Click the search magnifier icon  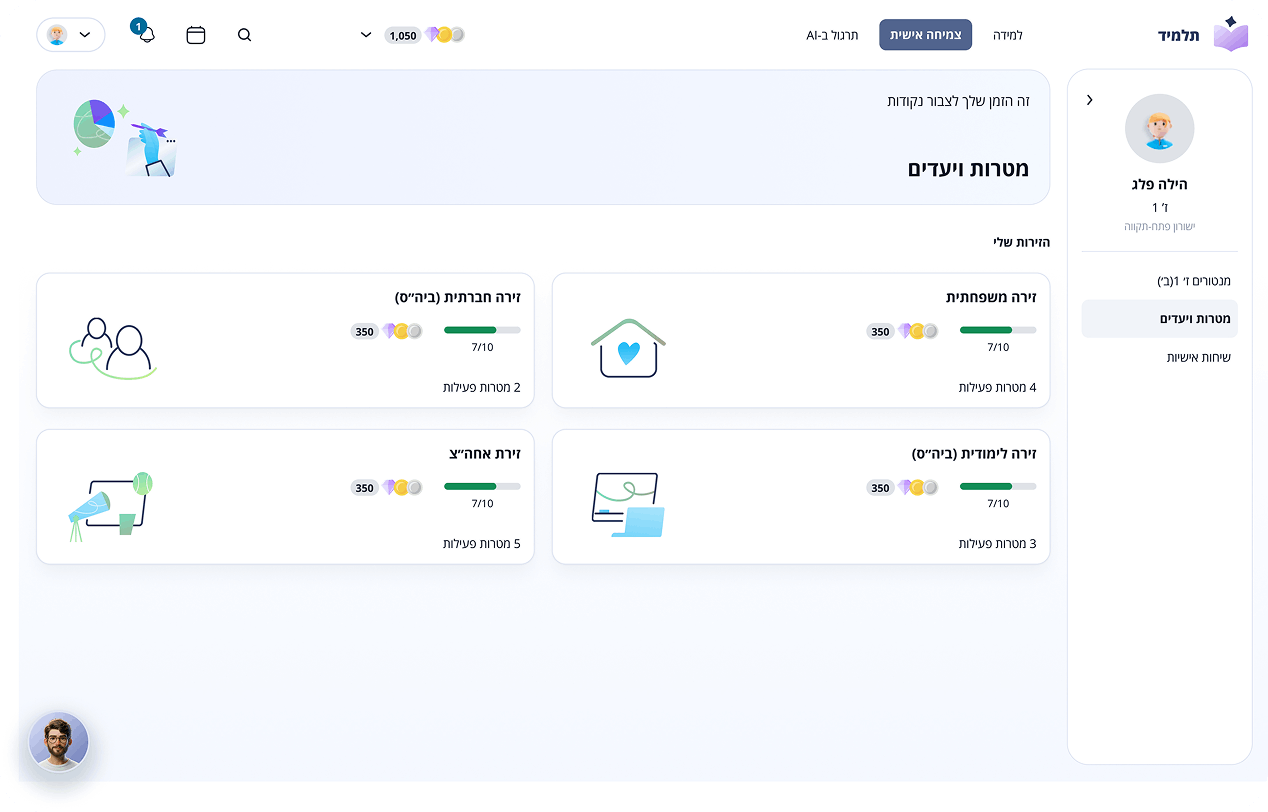[245, 35]
